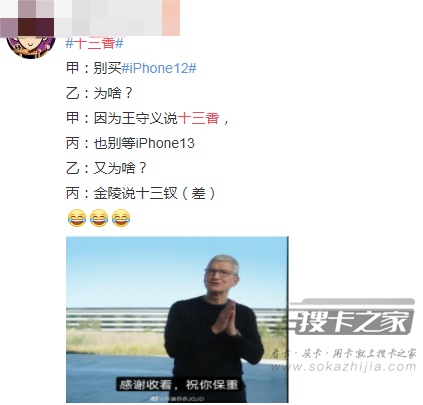Click the line 丙：金陵说十三钗（差）
This screenshot has width=423, height=405.
pos(141,193)
